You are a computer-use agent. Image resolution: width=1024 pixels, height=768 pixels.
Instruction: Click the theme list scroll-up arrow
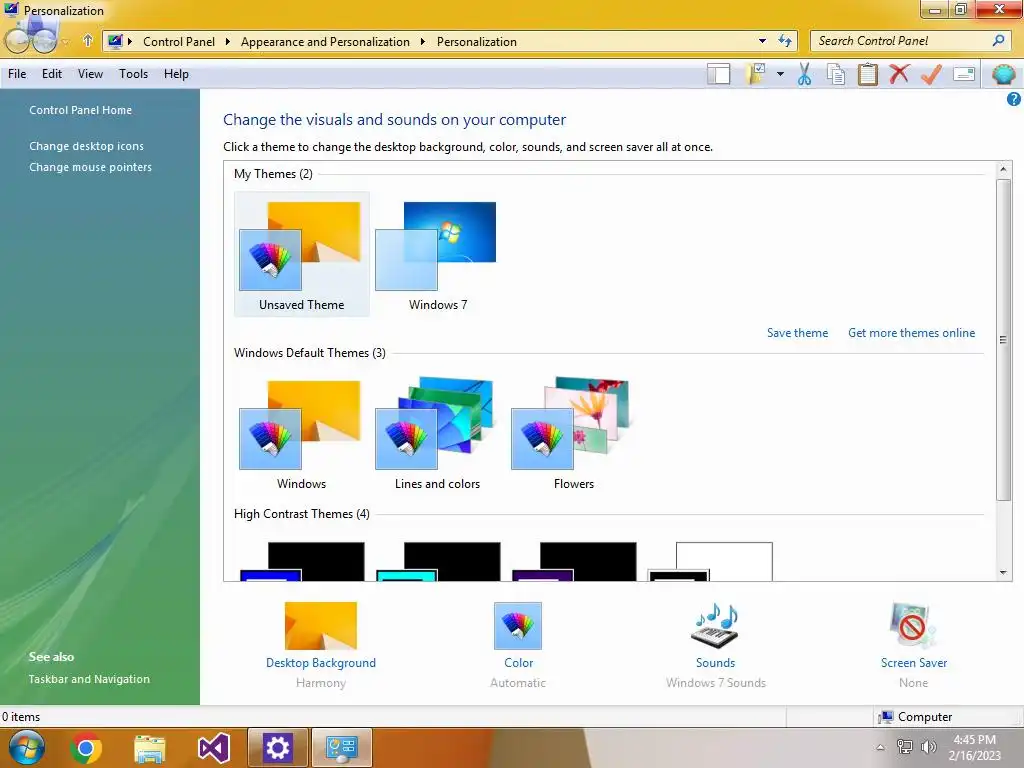pos(1003,168)
